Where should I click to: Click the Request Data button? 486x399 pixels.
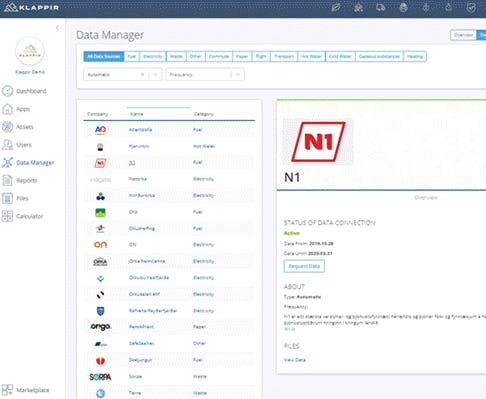click(304, 266)
